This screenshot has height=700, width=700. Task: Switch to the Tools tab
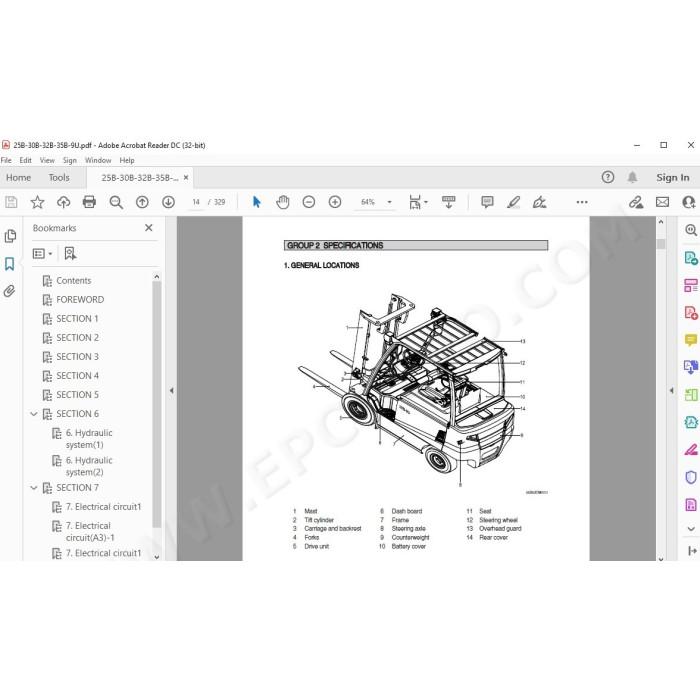click(59, 178)
